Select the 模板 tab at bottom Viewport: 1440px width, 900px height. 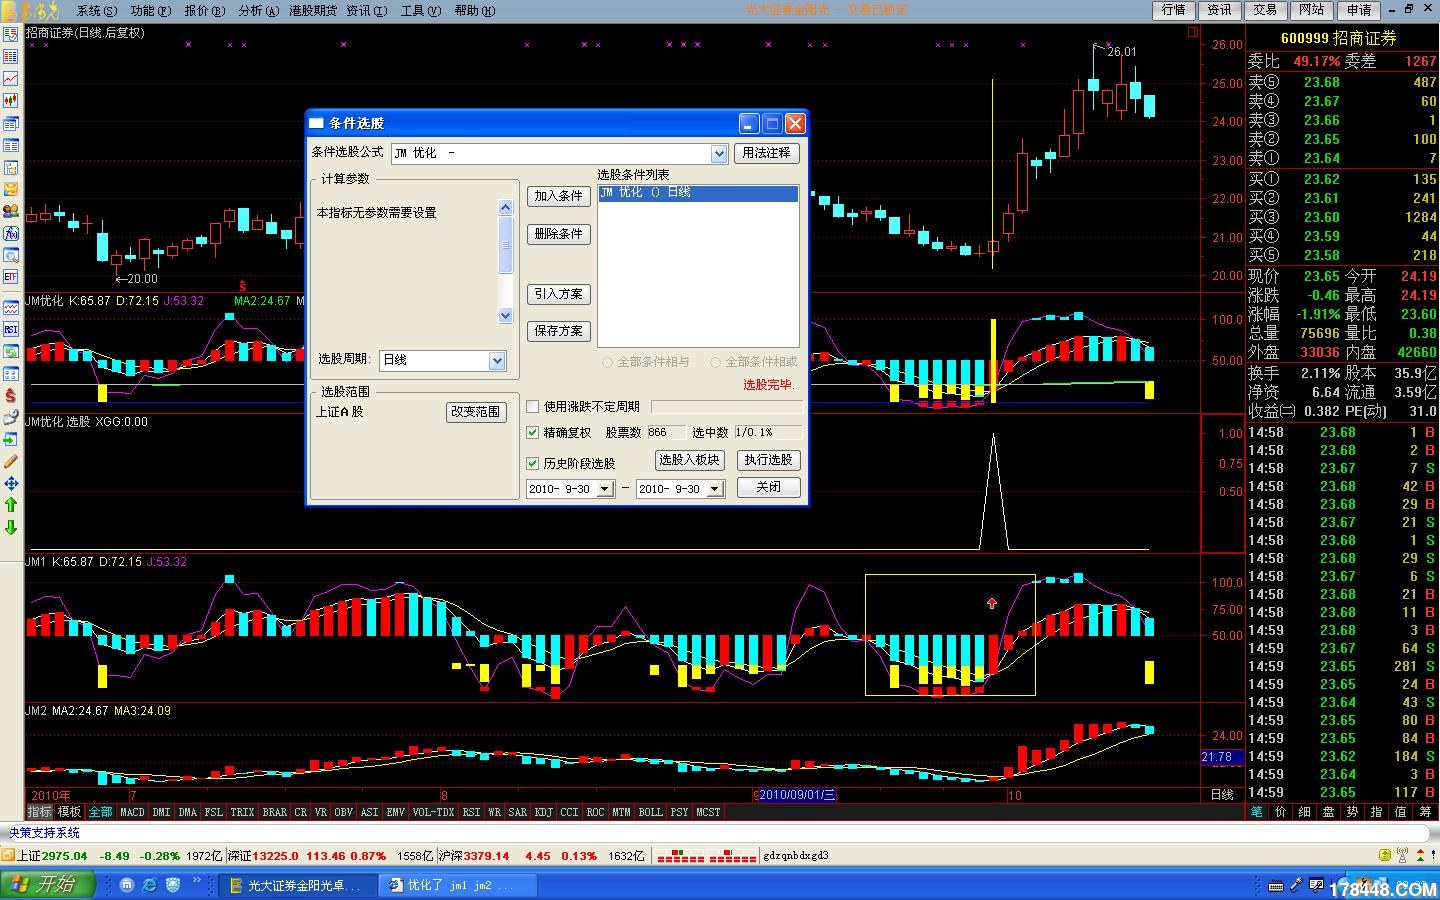click(x=69, y=812)
